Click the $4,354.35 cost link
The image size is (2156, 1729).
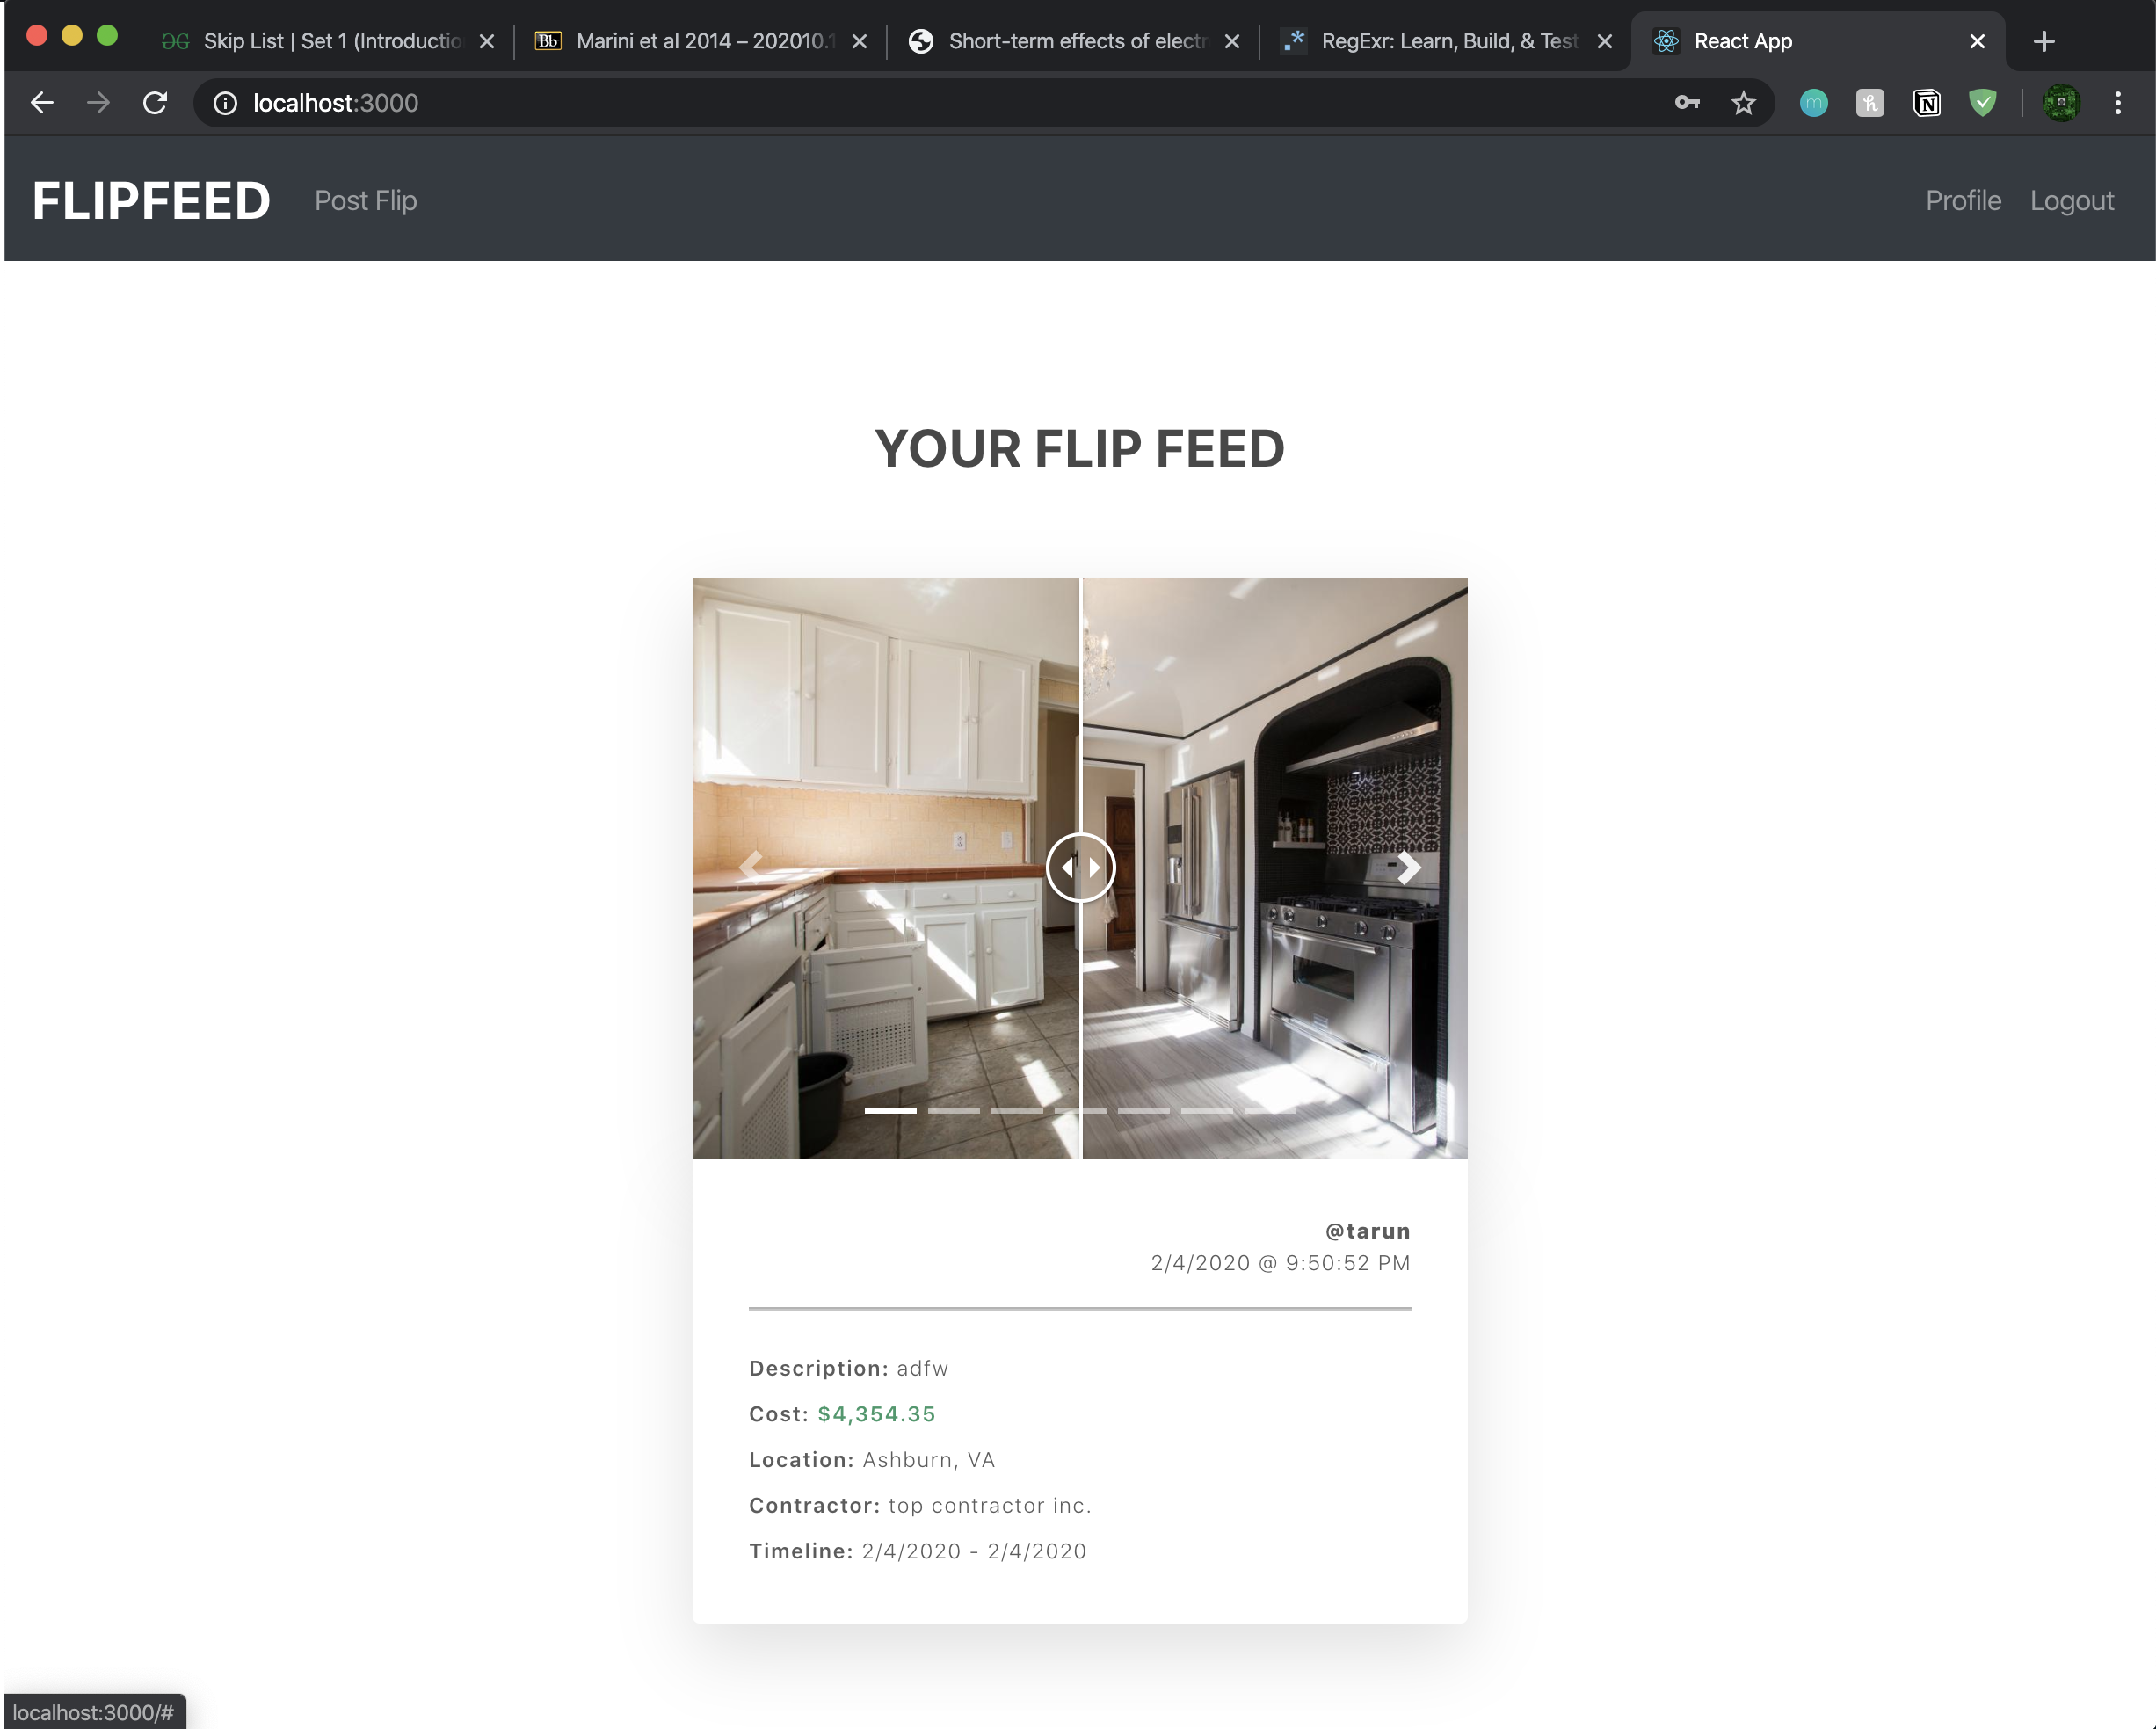click(877, 1413)
